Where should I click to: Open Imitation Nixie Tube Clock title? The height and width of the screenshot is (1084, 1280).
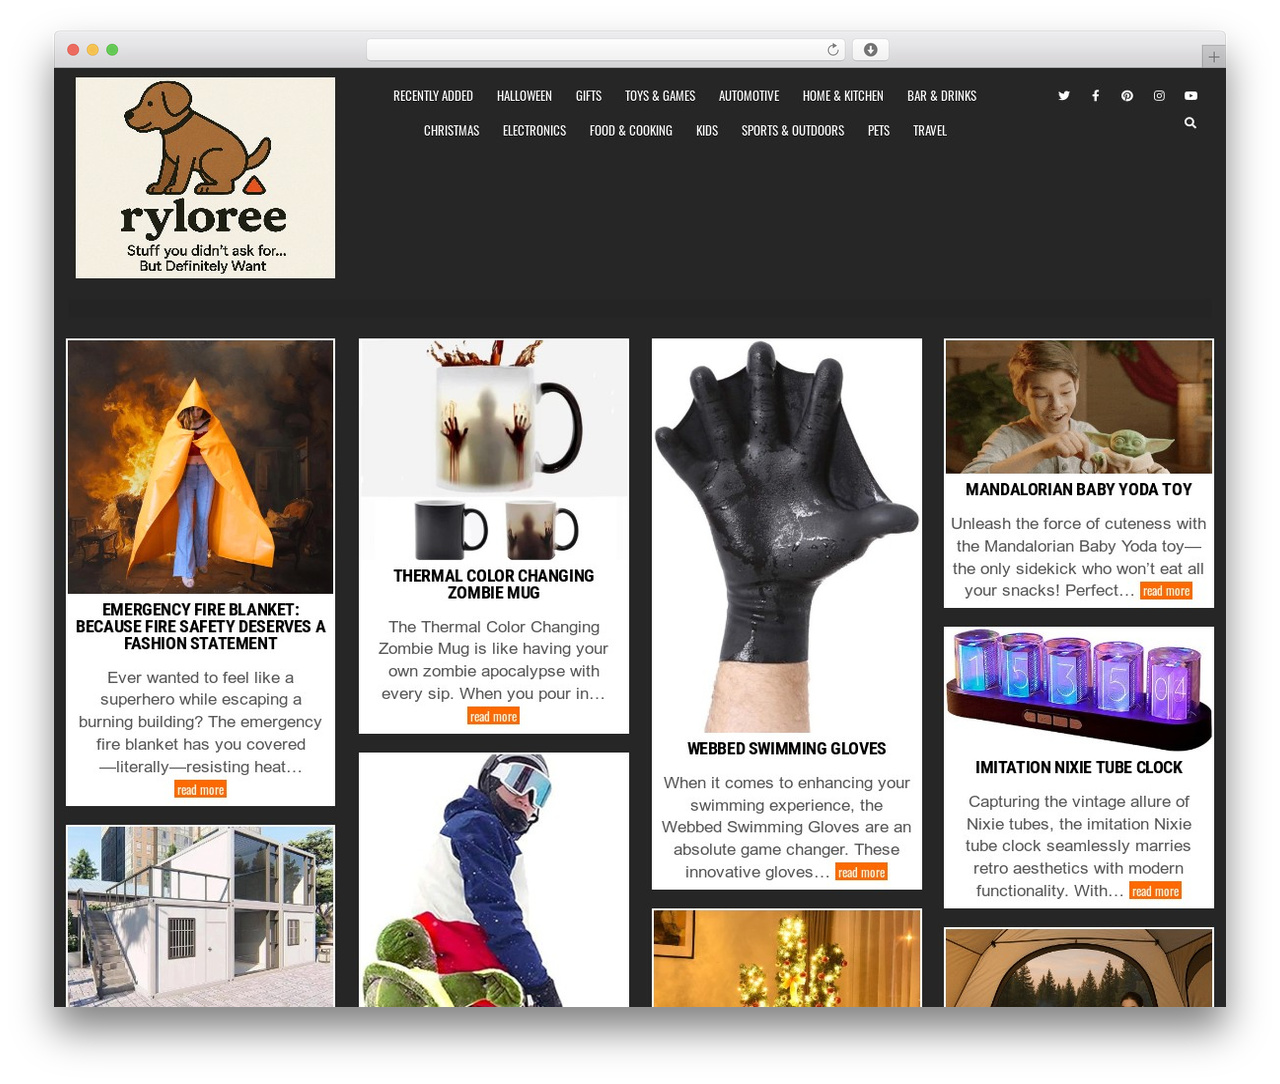click(1079, 768)
